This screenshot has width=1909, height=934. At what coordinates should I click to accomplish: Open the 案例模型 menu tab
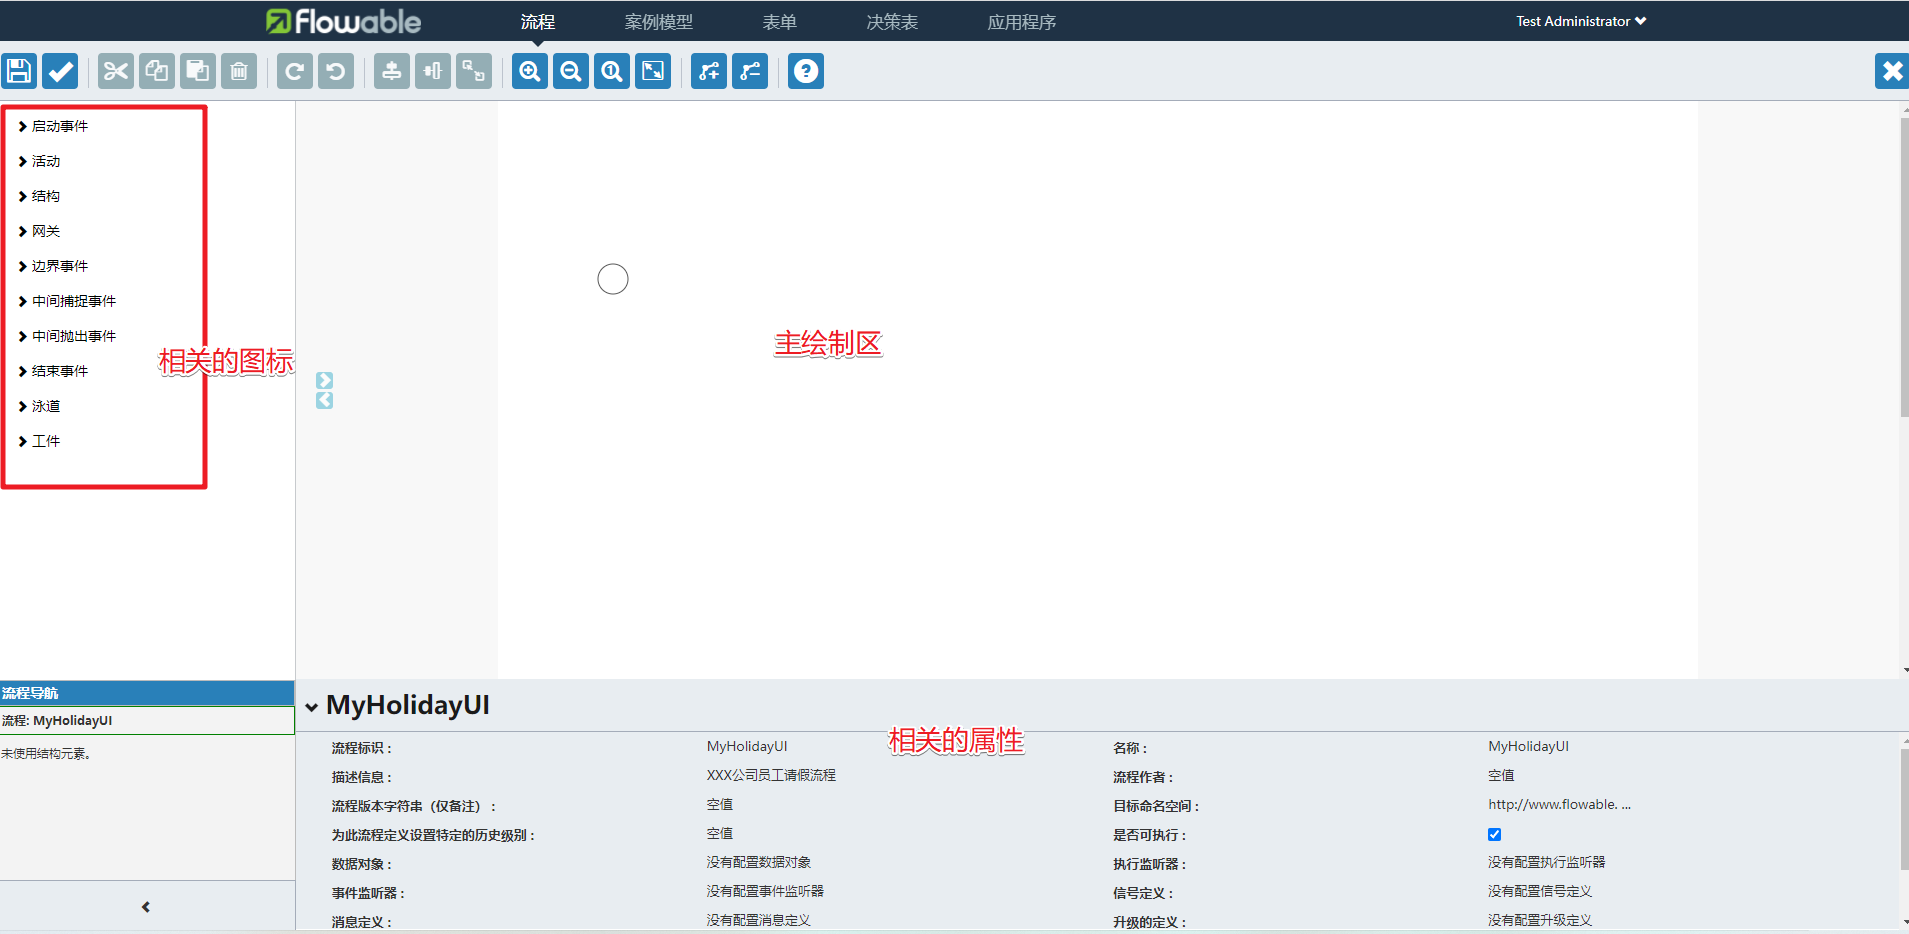point(658,21)
